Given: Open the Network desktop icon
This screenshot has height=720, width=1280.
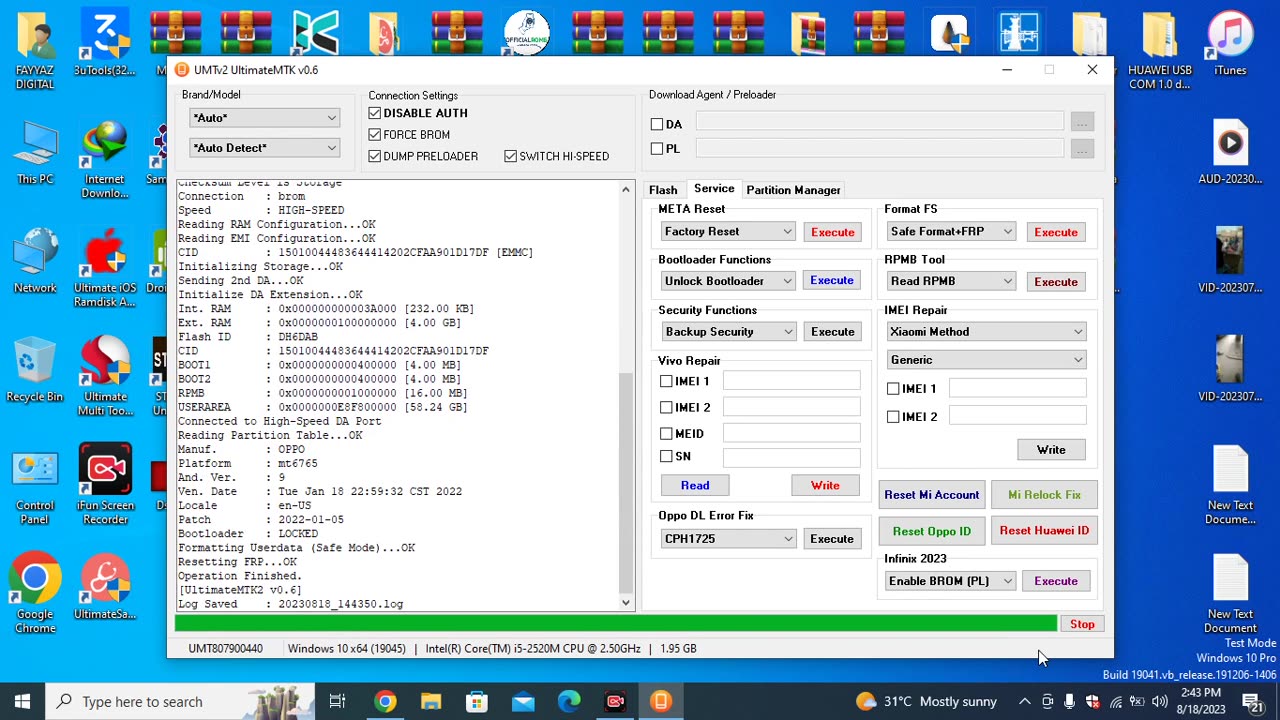Looking at the screenshot, I should click(x=35, y=262).
